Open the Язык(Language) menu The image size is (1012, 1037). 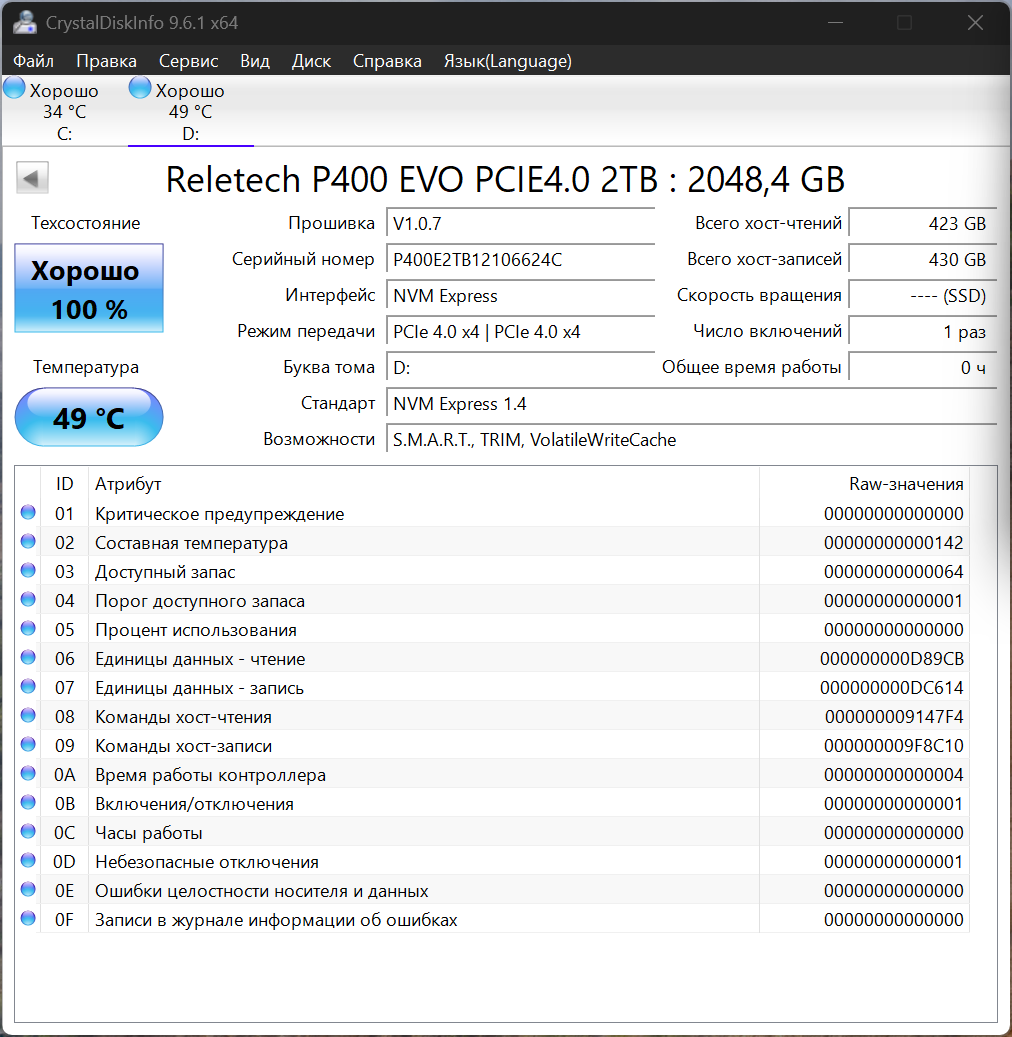pos(507,61)
